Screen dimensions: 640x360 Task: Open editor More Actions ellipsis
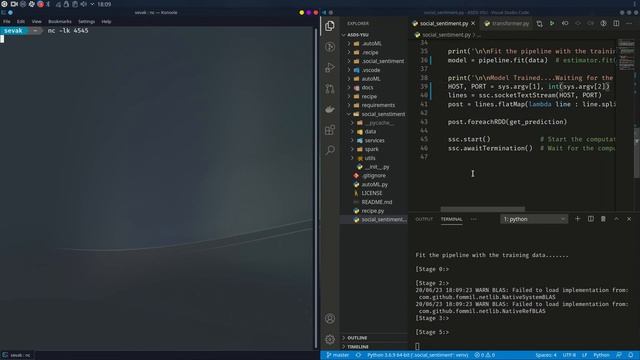click(x=629, y=24)
